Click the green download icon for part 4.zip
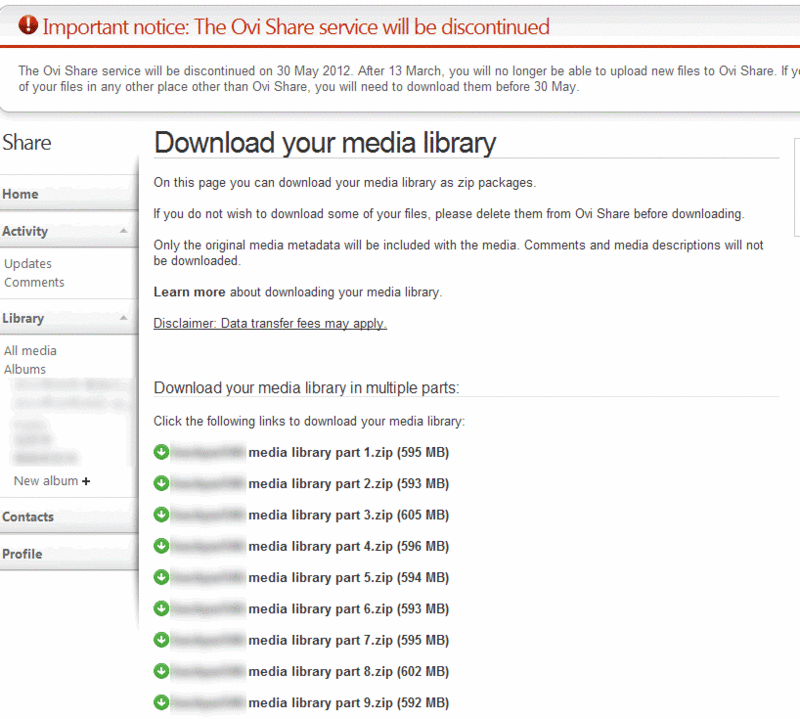 161,546
